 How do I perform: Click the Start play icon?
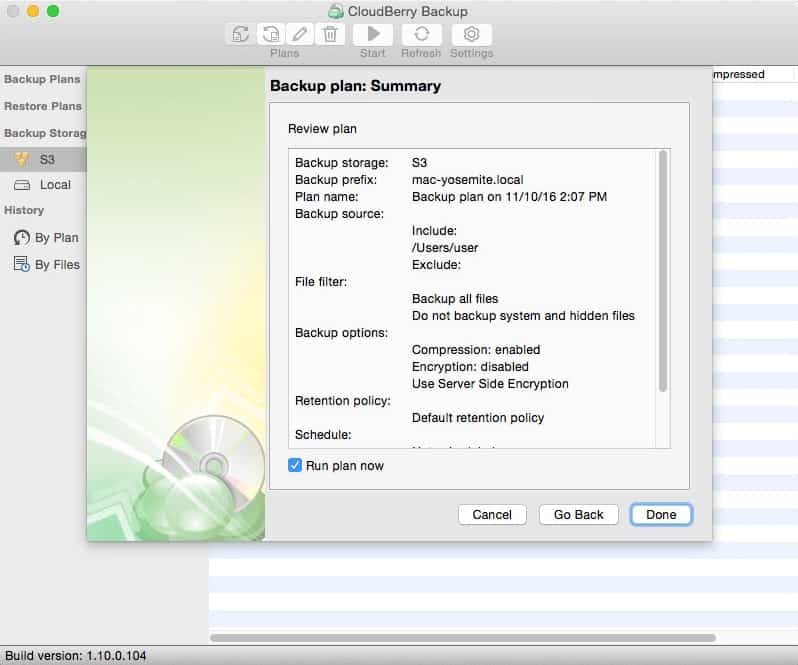click(x=373, y=34)
